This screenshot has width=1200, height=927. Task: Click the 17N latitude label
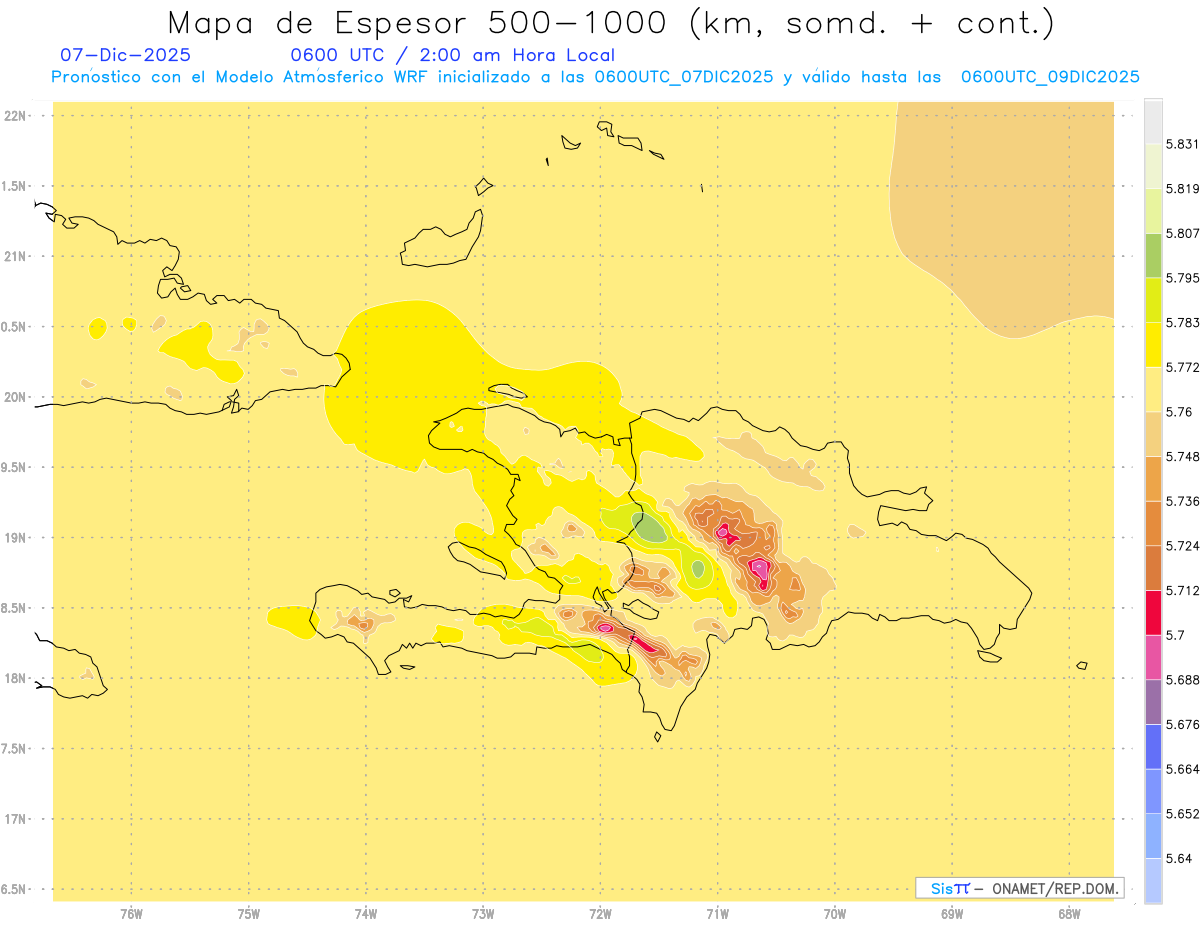click(17, 819)
